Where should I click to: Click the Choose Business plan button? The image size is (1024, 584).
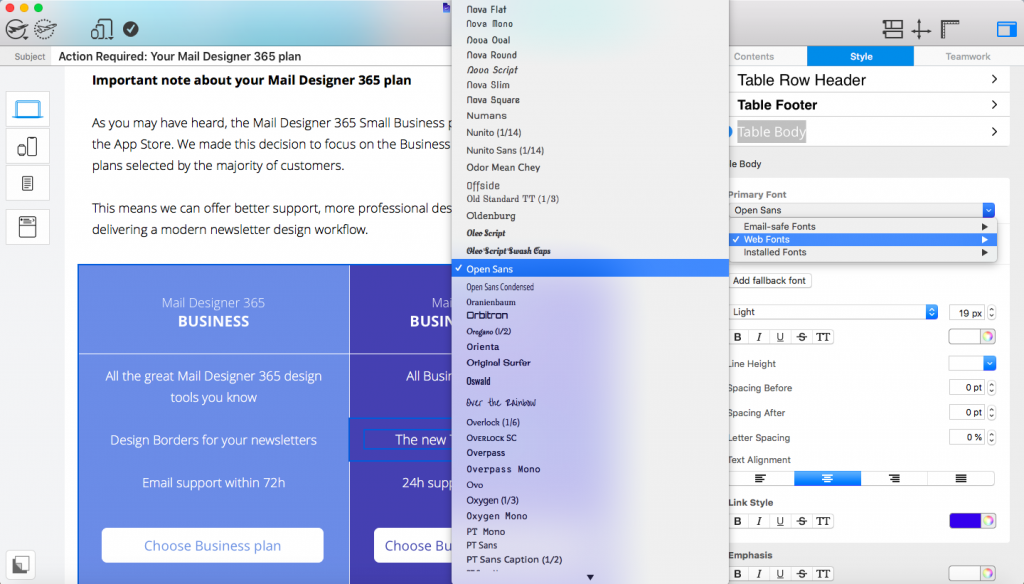pyautogui.click(x=212, y=545)
